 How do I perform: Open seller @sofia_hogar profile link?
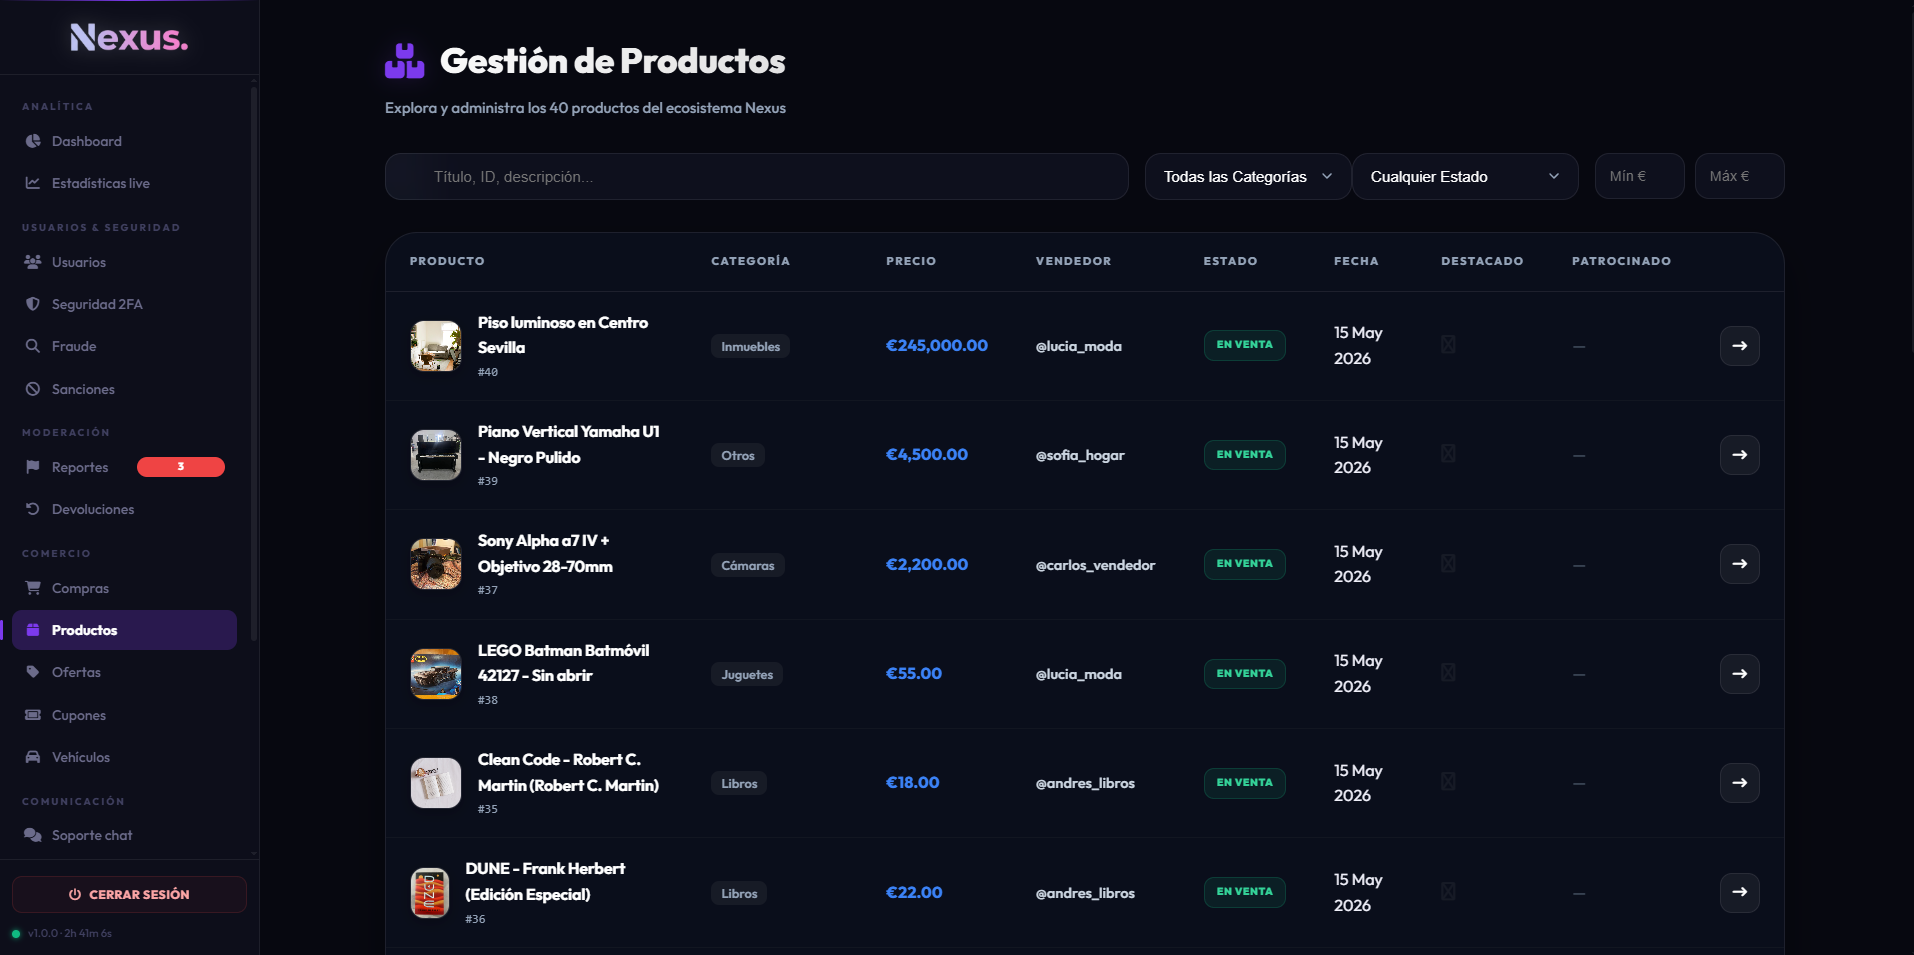(x=1080, y=455)
